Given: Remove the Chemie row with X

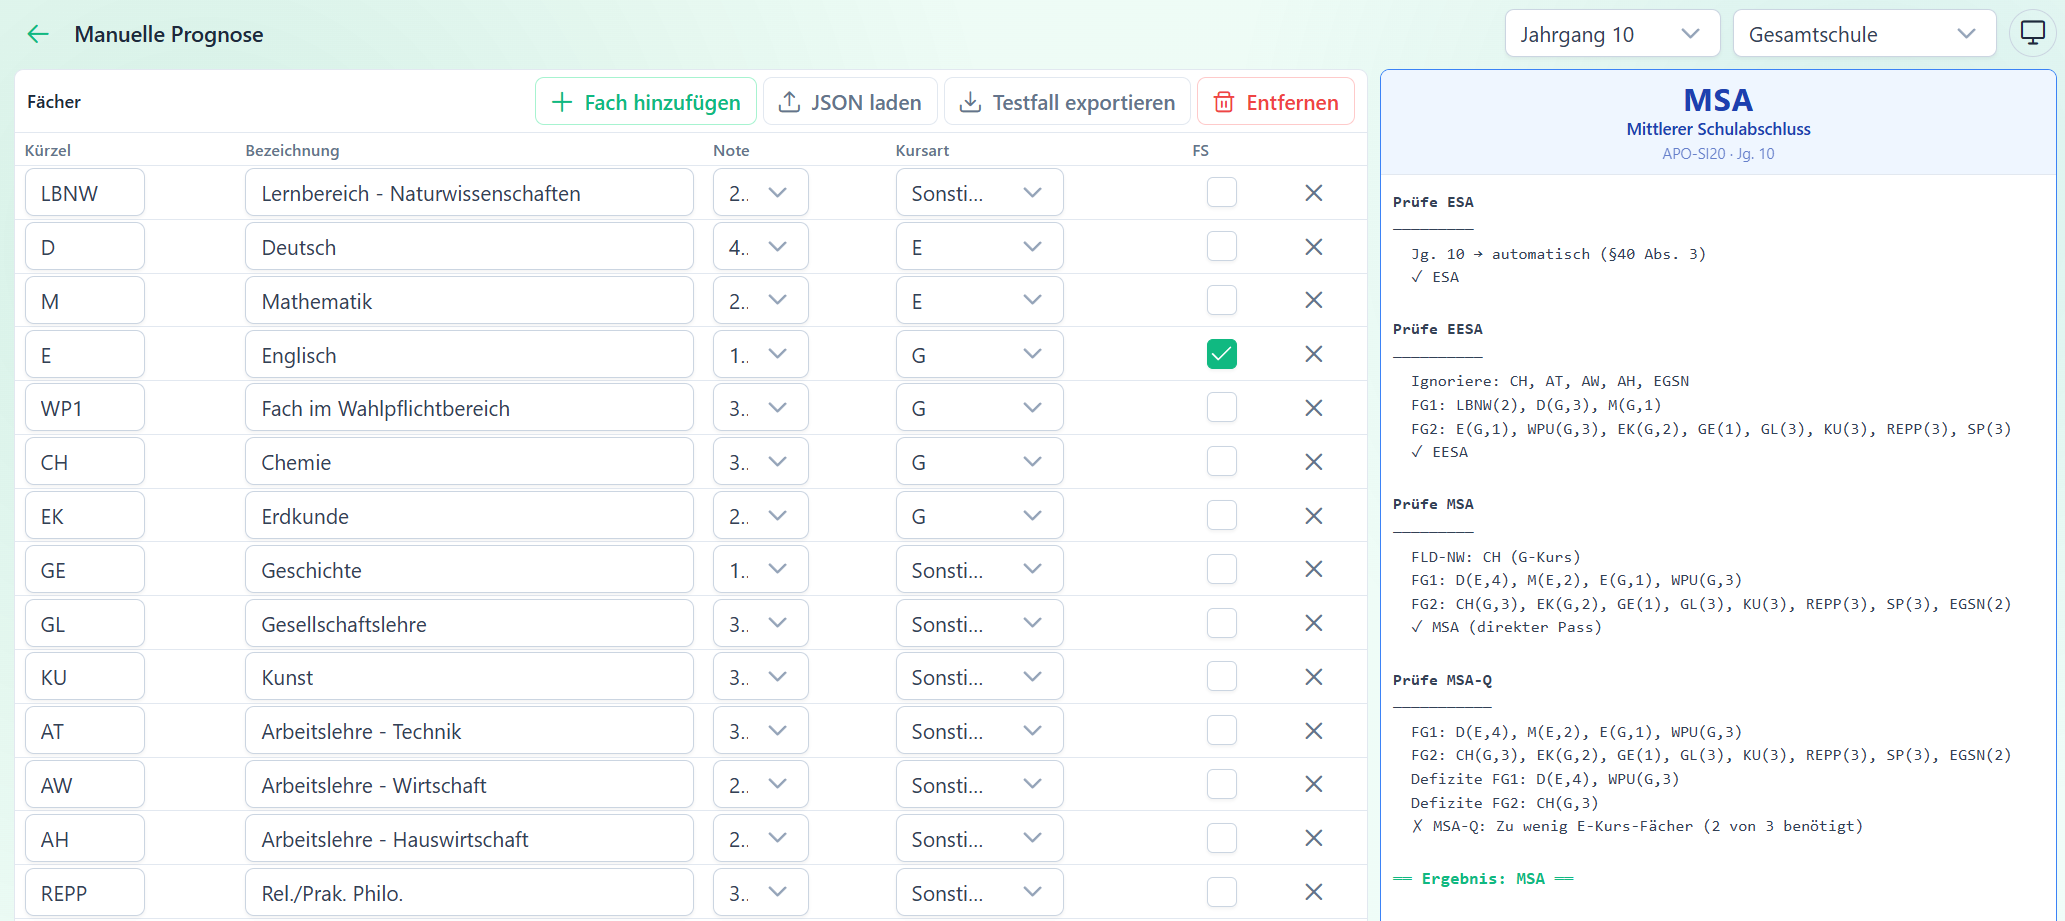Looking at the screenshot, I should (x=1314, y=462).
